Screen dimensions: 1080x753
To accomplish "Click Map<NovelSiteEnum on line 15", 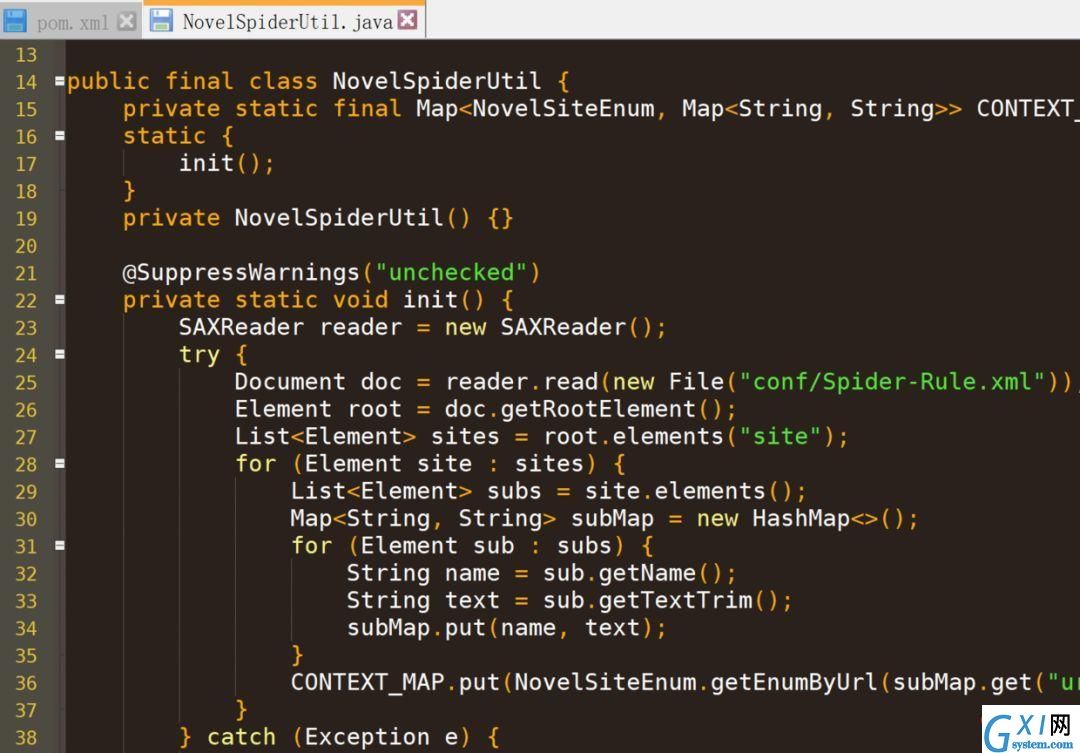I will (535, 109).
